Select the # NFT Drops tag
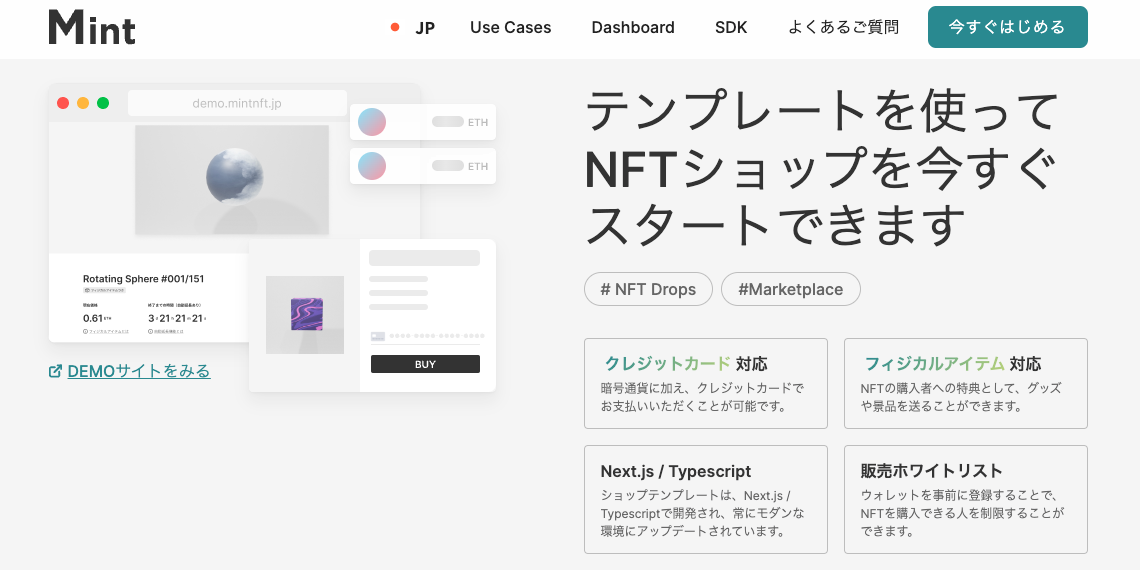Viewport: 1140px width, 570px height. point(648,289)
